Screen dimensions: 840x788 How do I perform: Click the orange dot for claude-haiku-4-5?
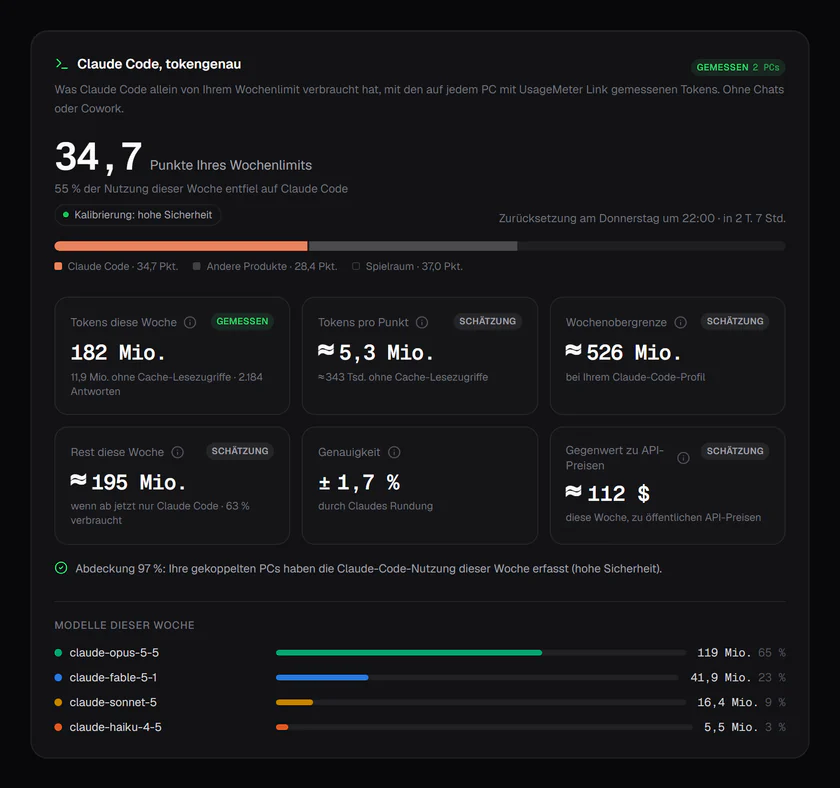click(x=58, y=727)
